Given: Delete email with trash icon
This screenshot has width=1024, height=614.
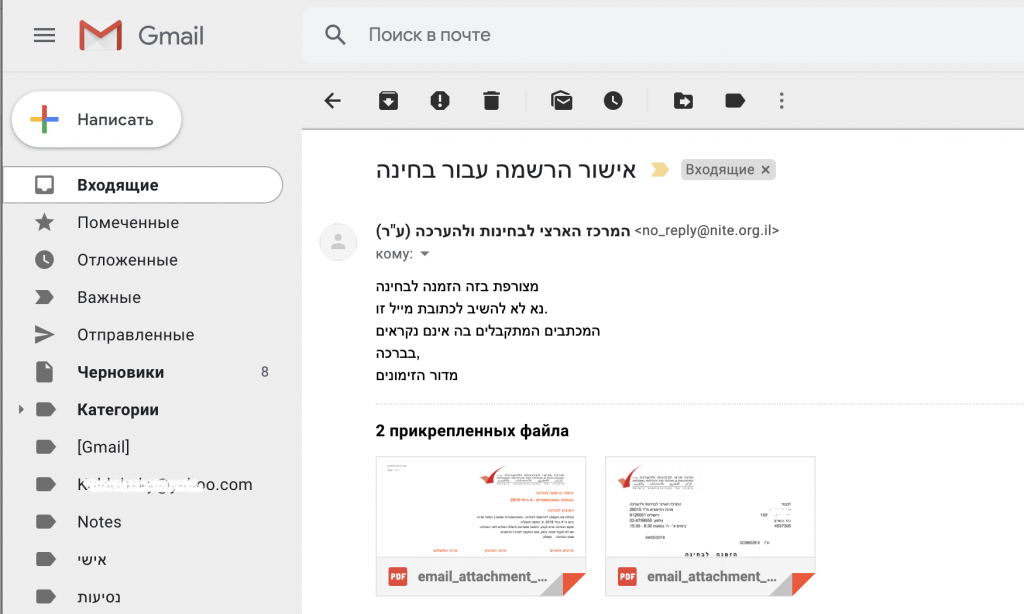Looking at the screenshot, I should (491, 100).
